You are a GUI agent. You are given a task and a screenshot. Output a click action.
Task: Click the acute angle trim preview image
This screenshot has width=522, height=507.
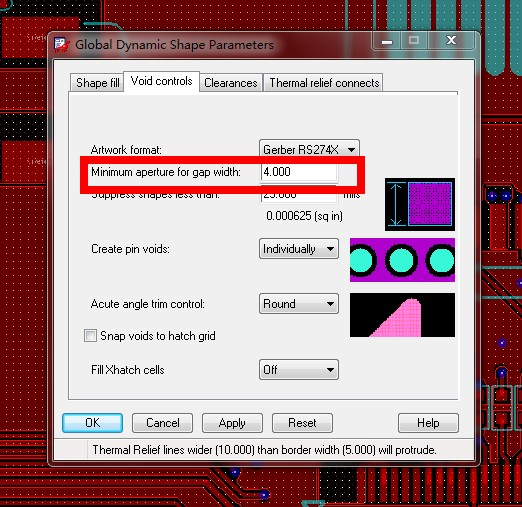(402, 315)
